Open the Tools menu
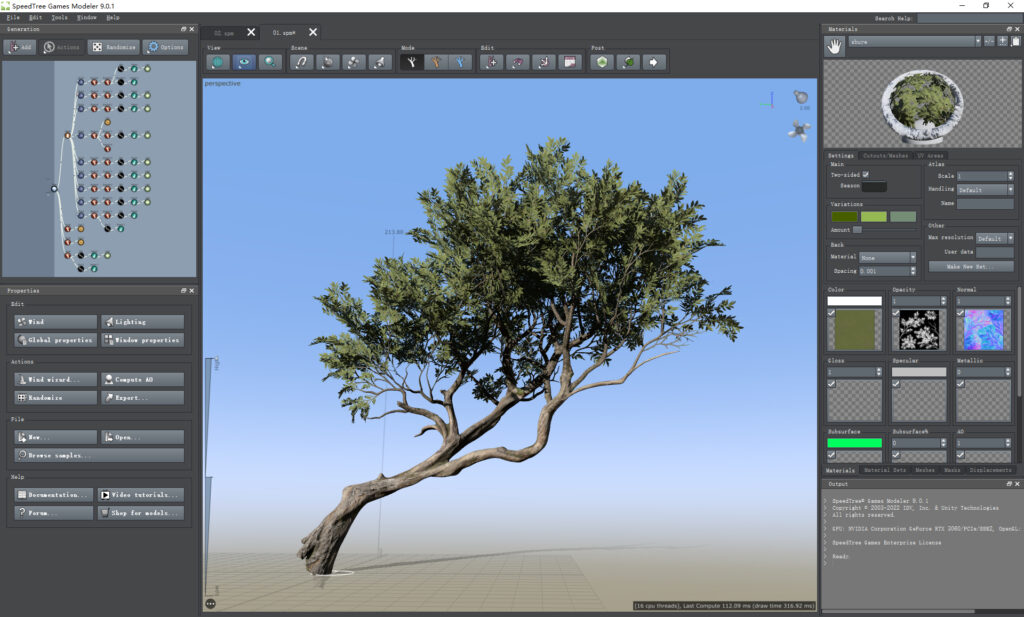The width and height of the screenshot is (1024, 617). (60, 17)
